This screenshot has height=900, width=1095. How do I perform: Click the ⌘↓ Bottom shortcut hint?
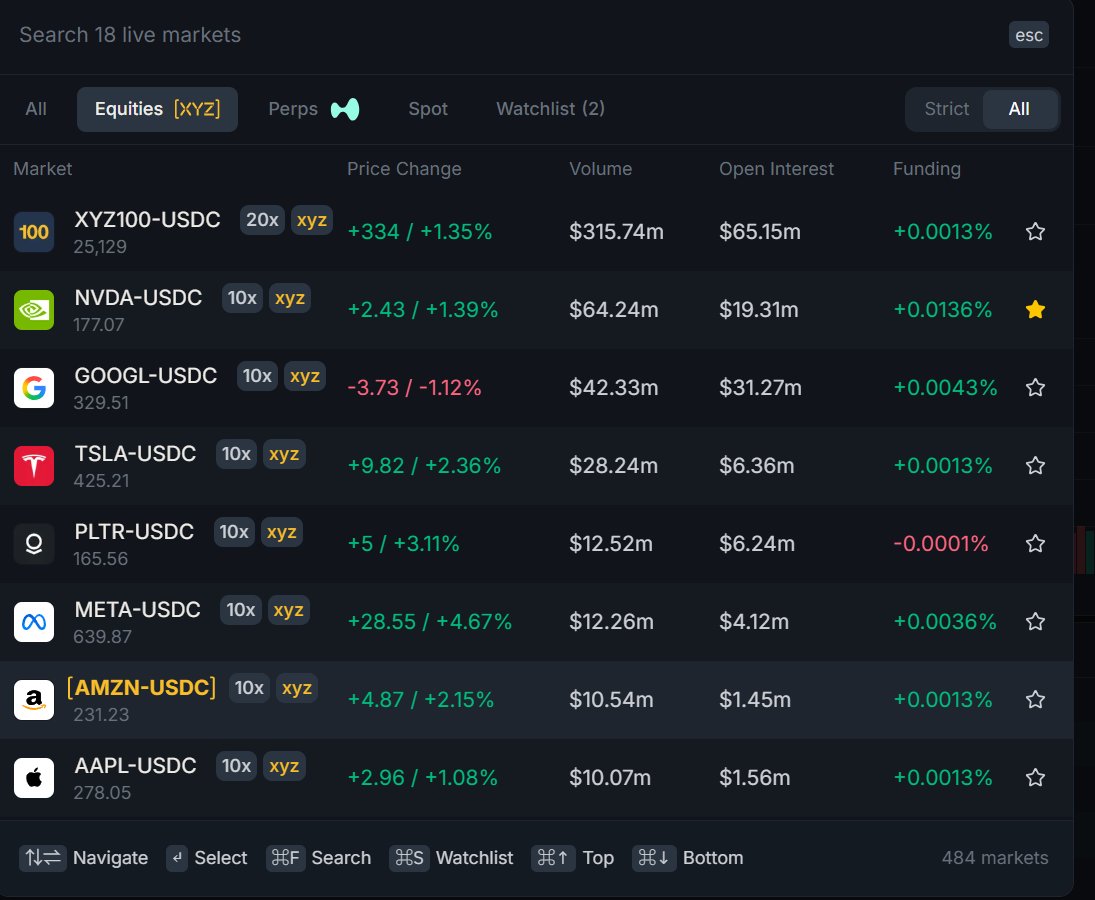coord(688,857)
